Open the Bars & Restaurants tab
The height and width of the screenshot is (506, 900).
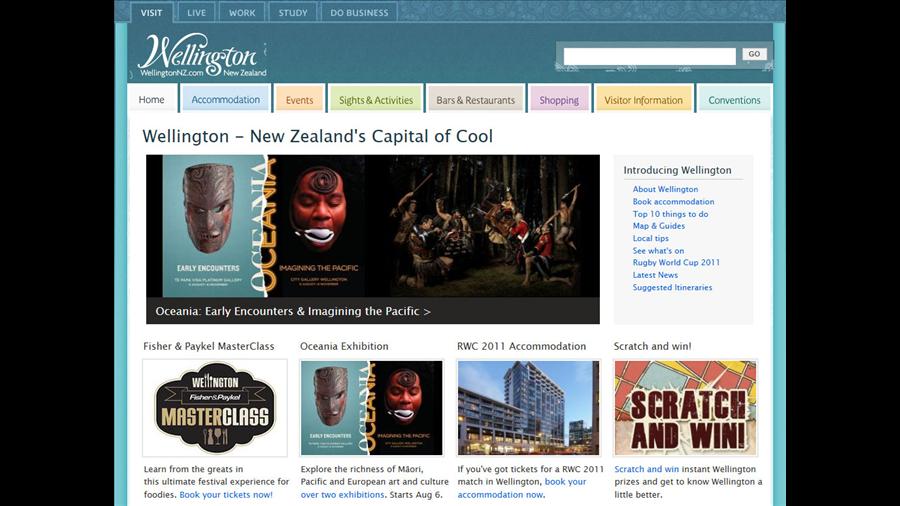click(476, 100)
